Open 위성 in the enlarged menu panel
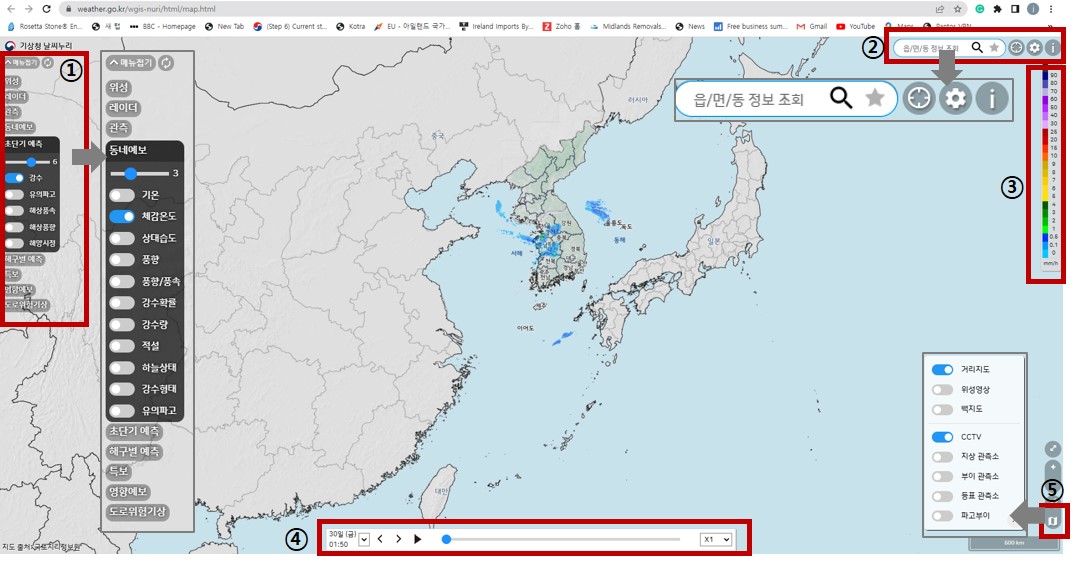Viewport: 1080px width, 567px height. click(x=118, y=87)
